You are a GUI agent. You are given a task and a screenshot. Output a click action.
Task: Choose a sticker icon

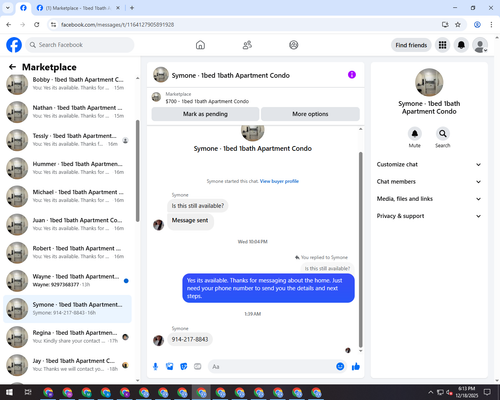pyautogui.click(x=184, y=367)
